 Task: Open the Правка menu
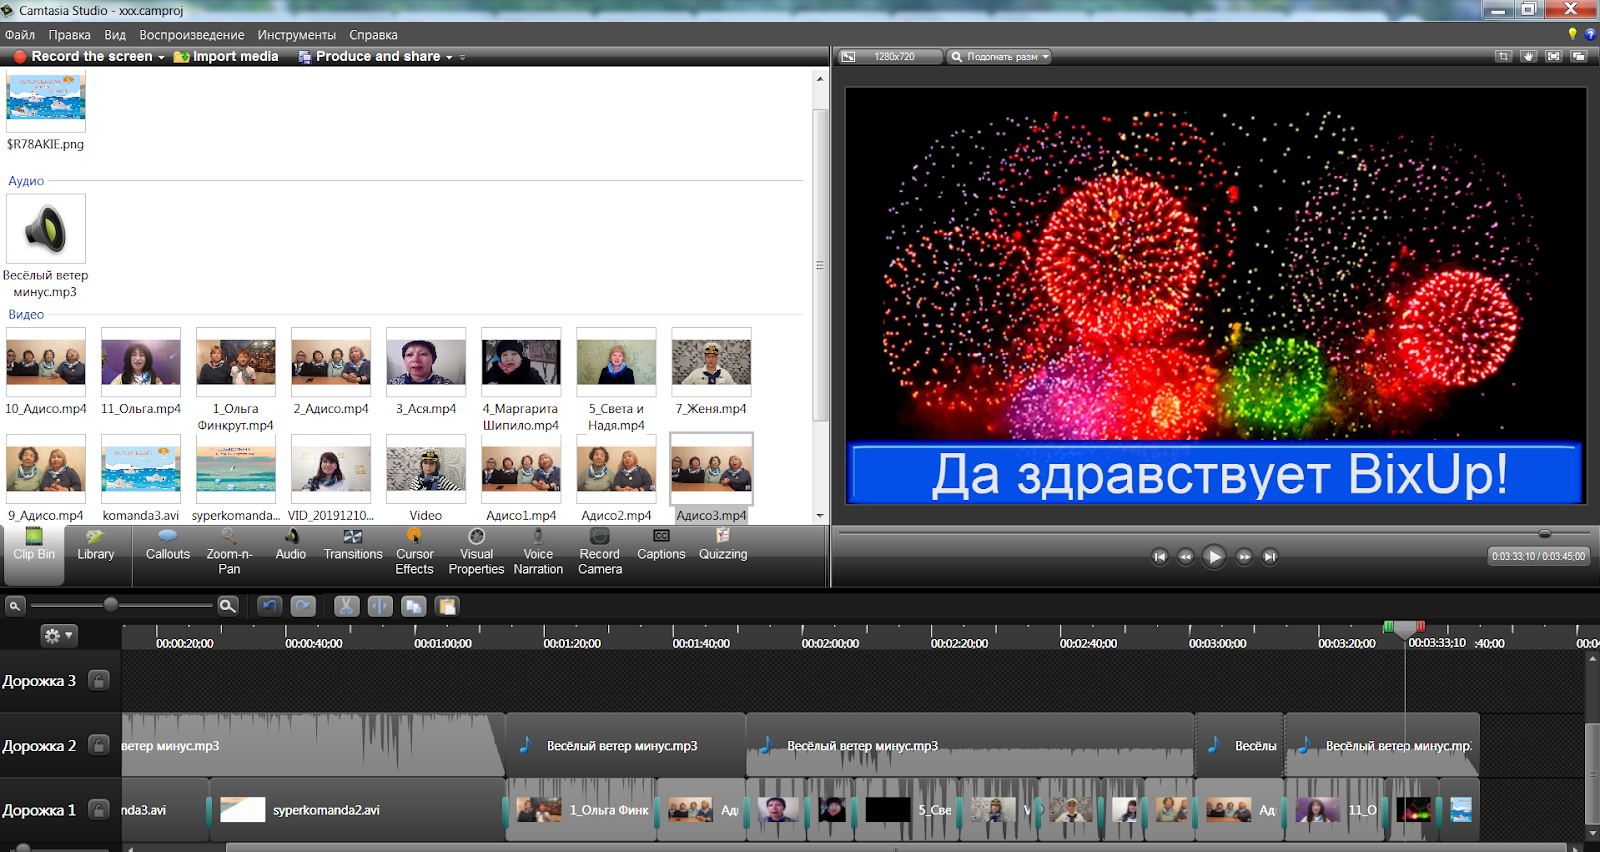point(70,35)
